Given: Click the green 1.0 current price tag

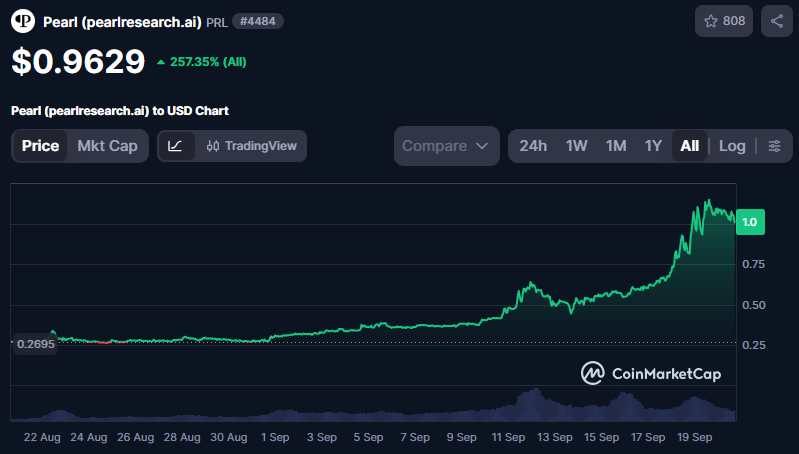Looking at the screenshot, I should click(x=750, y=222).
